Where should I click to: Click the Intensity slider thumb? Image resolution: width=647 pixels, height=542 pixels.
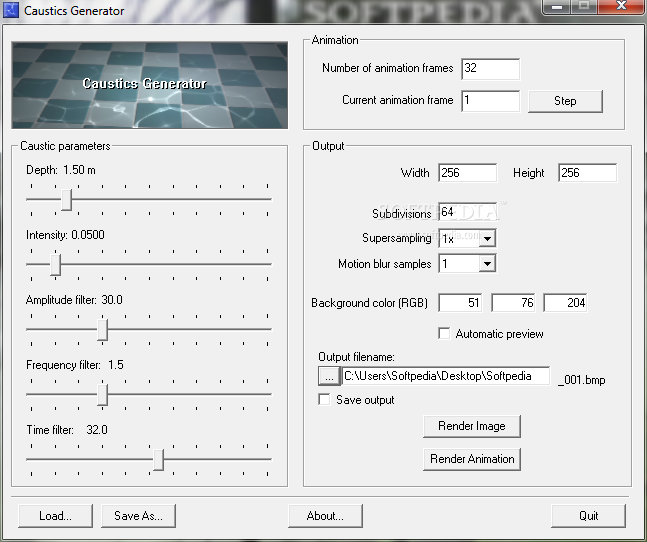tap(55, 265)
